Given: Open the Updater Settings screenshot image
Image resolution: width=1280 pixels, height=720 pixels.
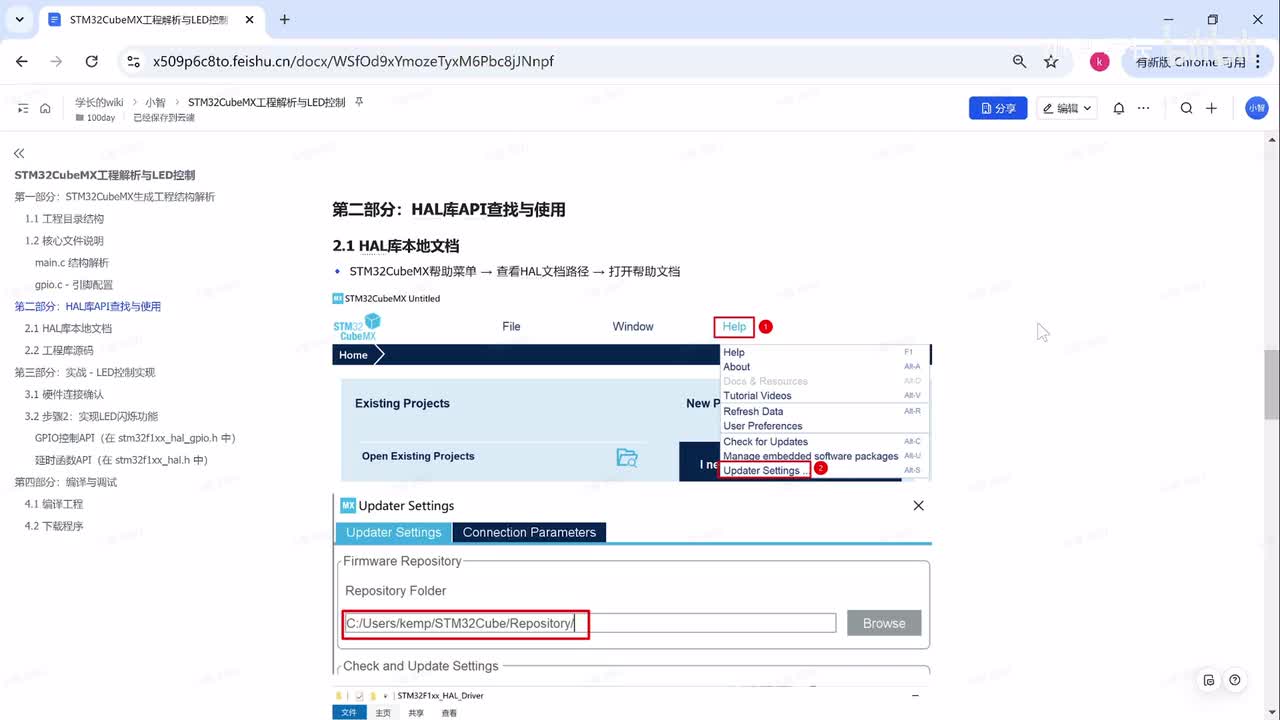Looking at the screenshot, I should point(632,585).
